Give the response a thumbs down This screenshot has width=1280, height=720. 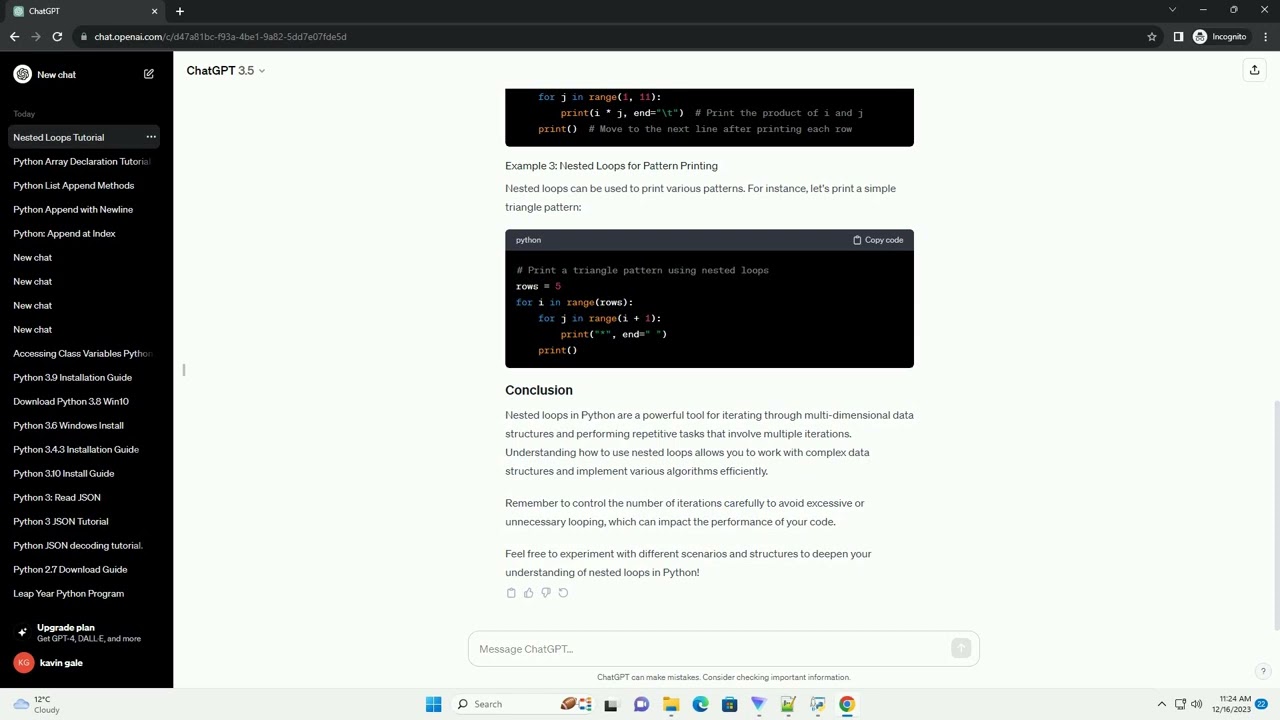[545, 593]
